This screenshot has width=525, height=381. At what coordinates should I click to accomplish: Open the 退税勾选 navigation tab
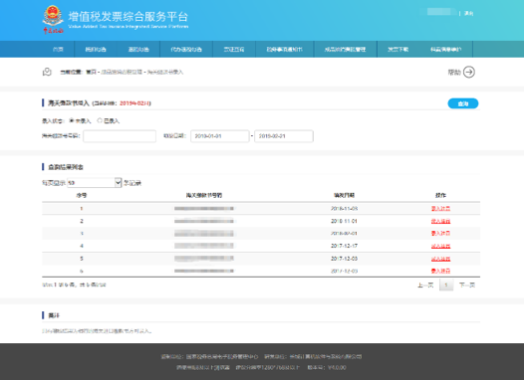pos(138,49)
